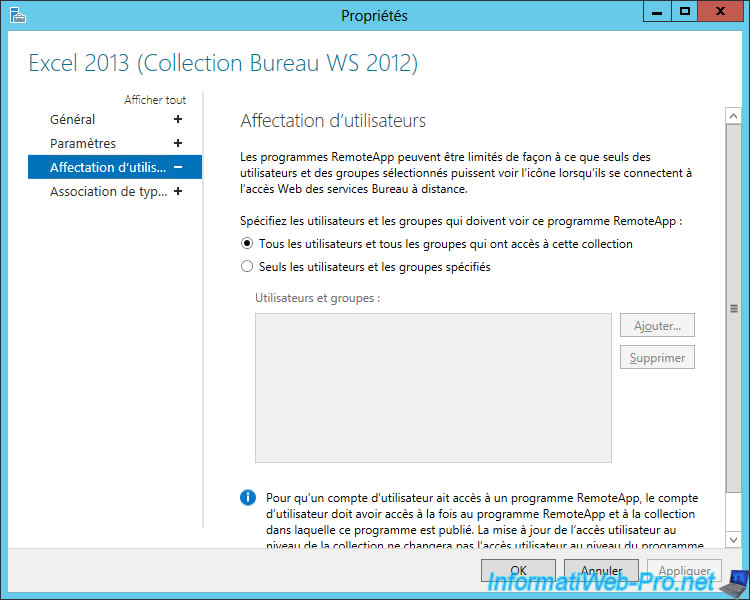Screen dimensions: 750x600
Task: Open the Général section
Action: (73, 119)
